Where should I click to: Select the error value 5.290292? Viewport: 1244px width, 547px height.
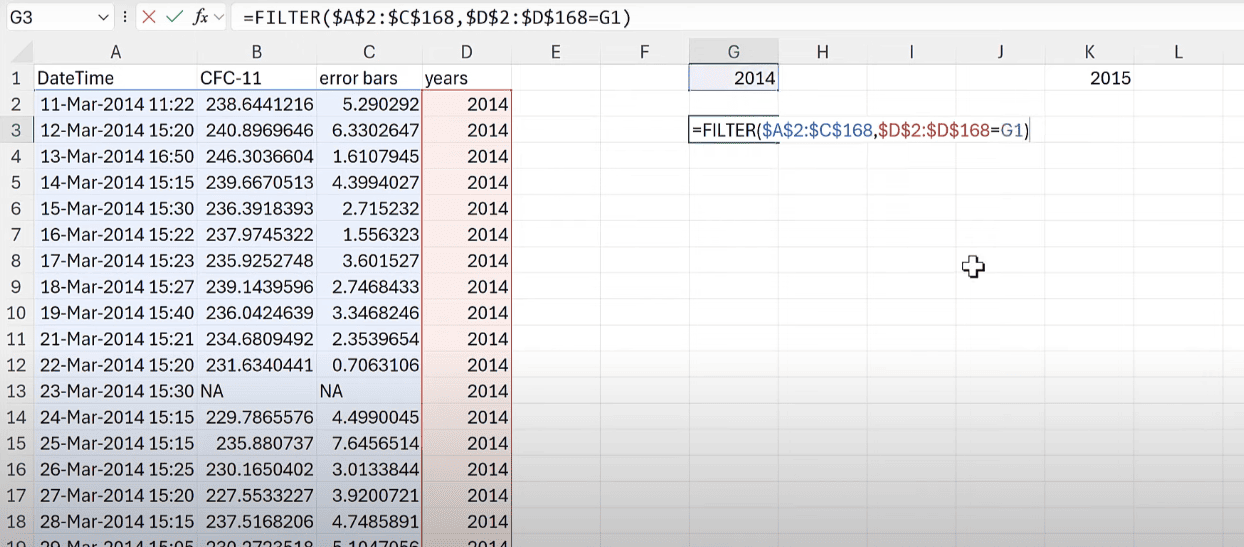(369, 104)
